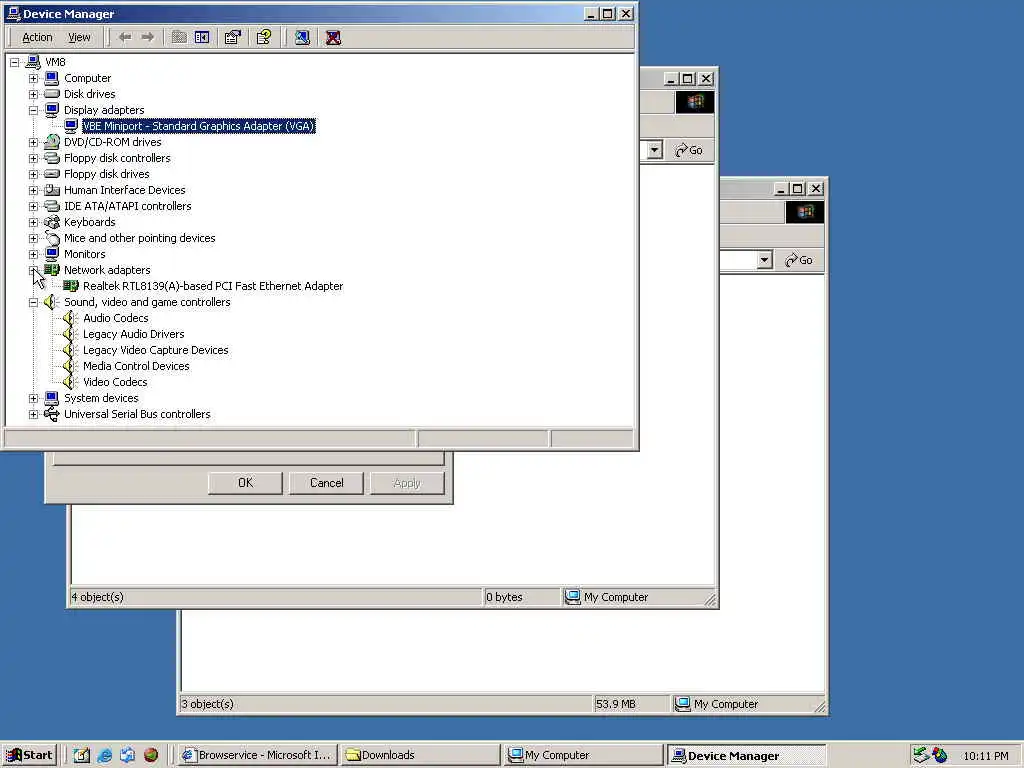Open address dropdown in rear Explorer window
This screenshot has height=768, width=1024.
tap(764, 260)
